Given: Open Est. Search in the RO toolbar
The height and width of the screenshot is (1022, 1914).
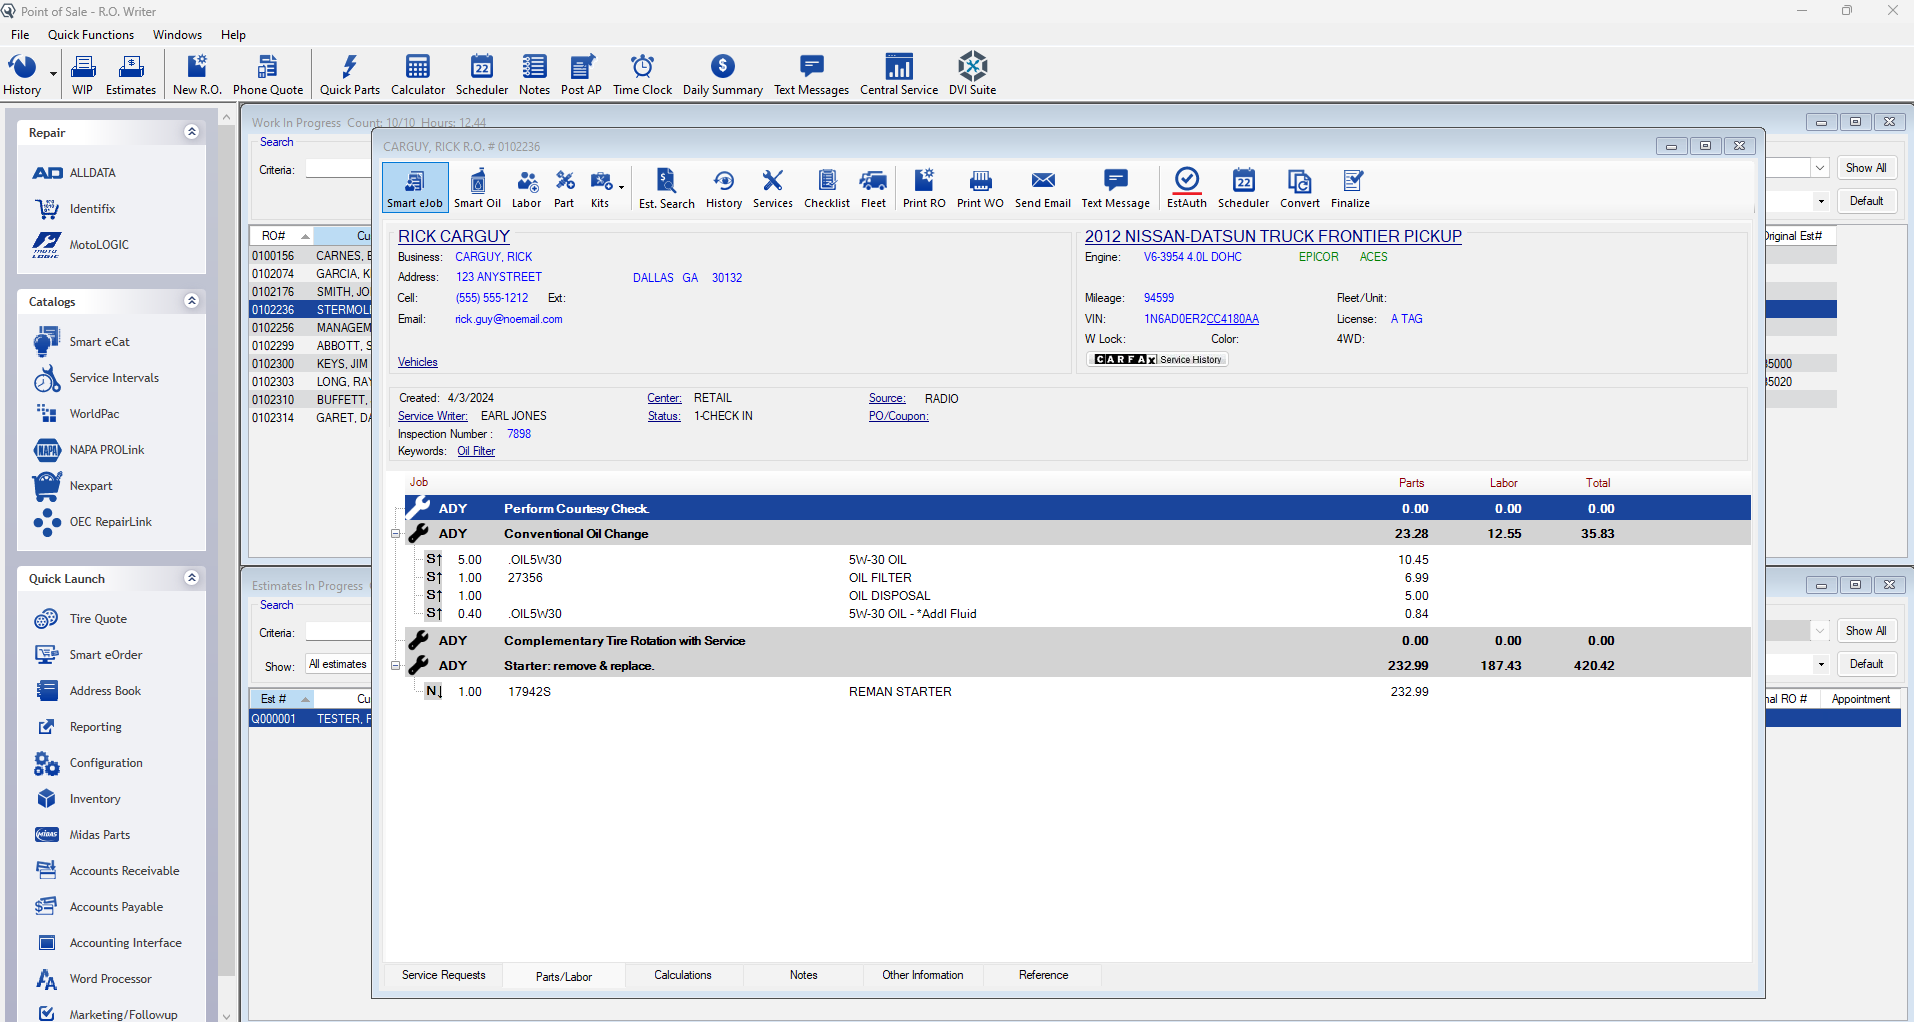Looking at the screenshot, I should (x=665, y=187).
